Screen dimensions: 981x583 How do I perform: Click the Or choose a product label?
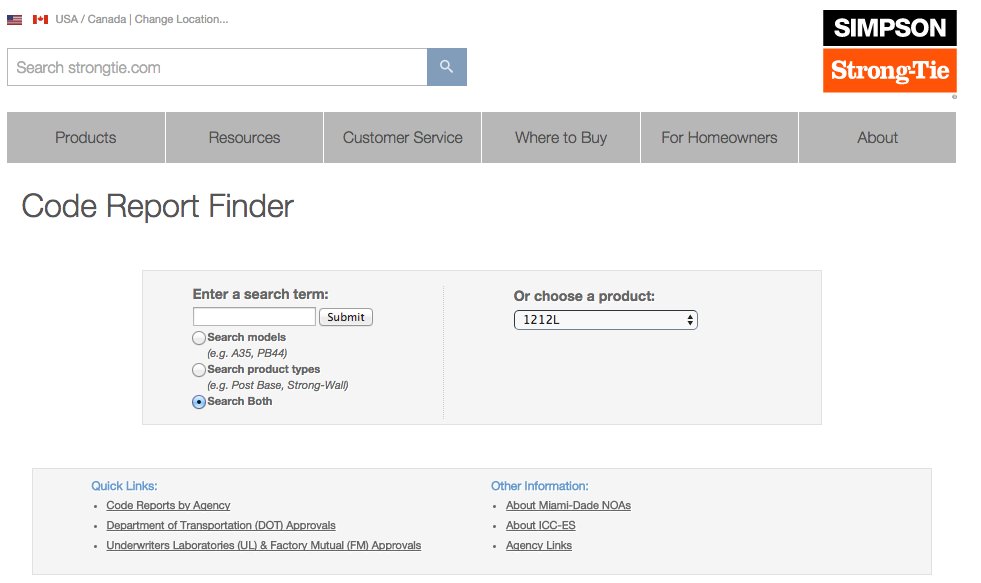[584, 296]
